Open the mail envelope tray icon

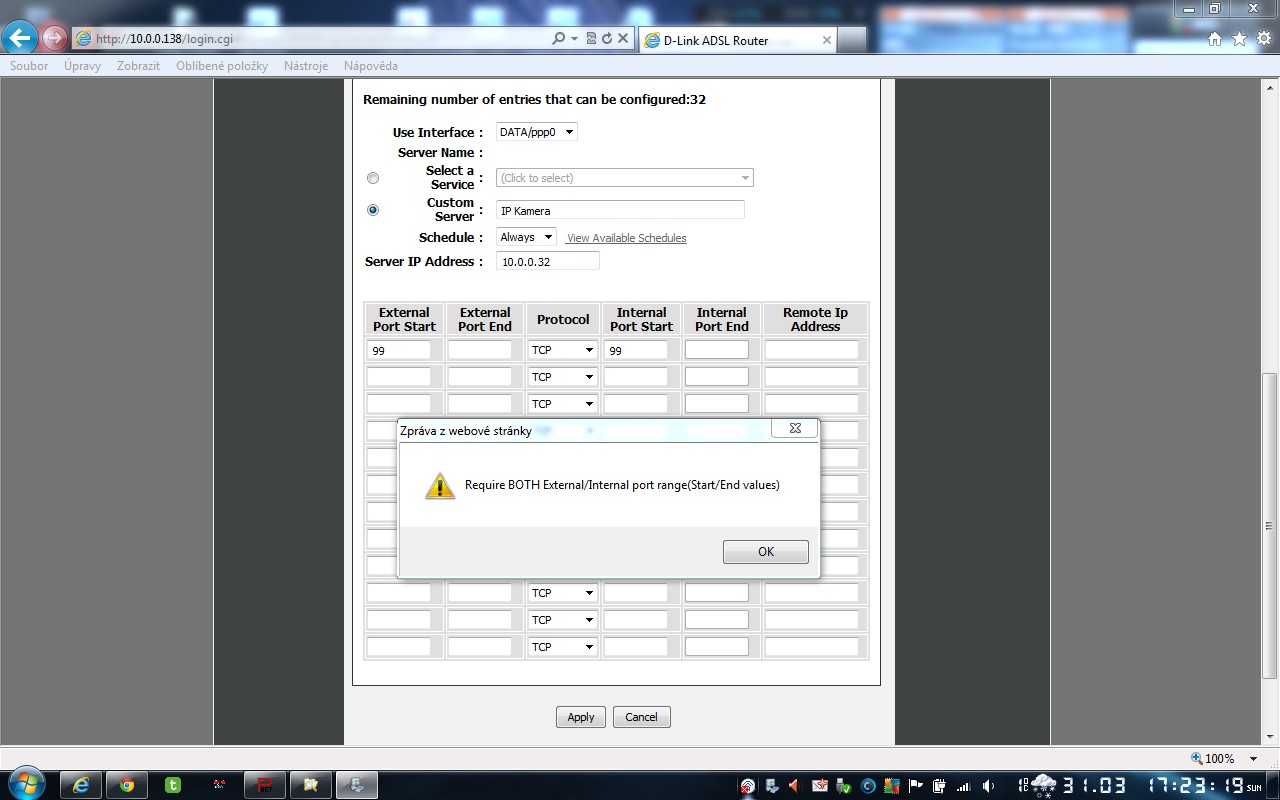820,785
